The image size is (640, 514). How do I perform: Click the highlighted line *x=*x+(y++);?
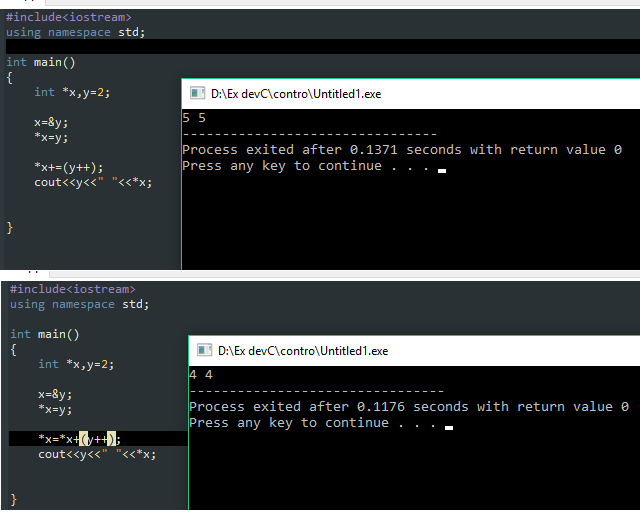pos(78,439)
